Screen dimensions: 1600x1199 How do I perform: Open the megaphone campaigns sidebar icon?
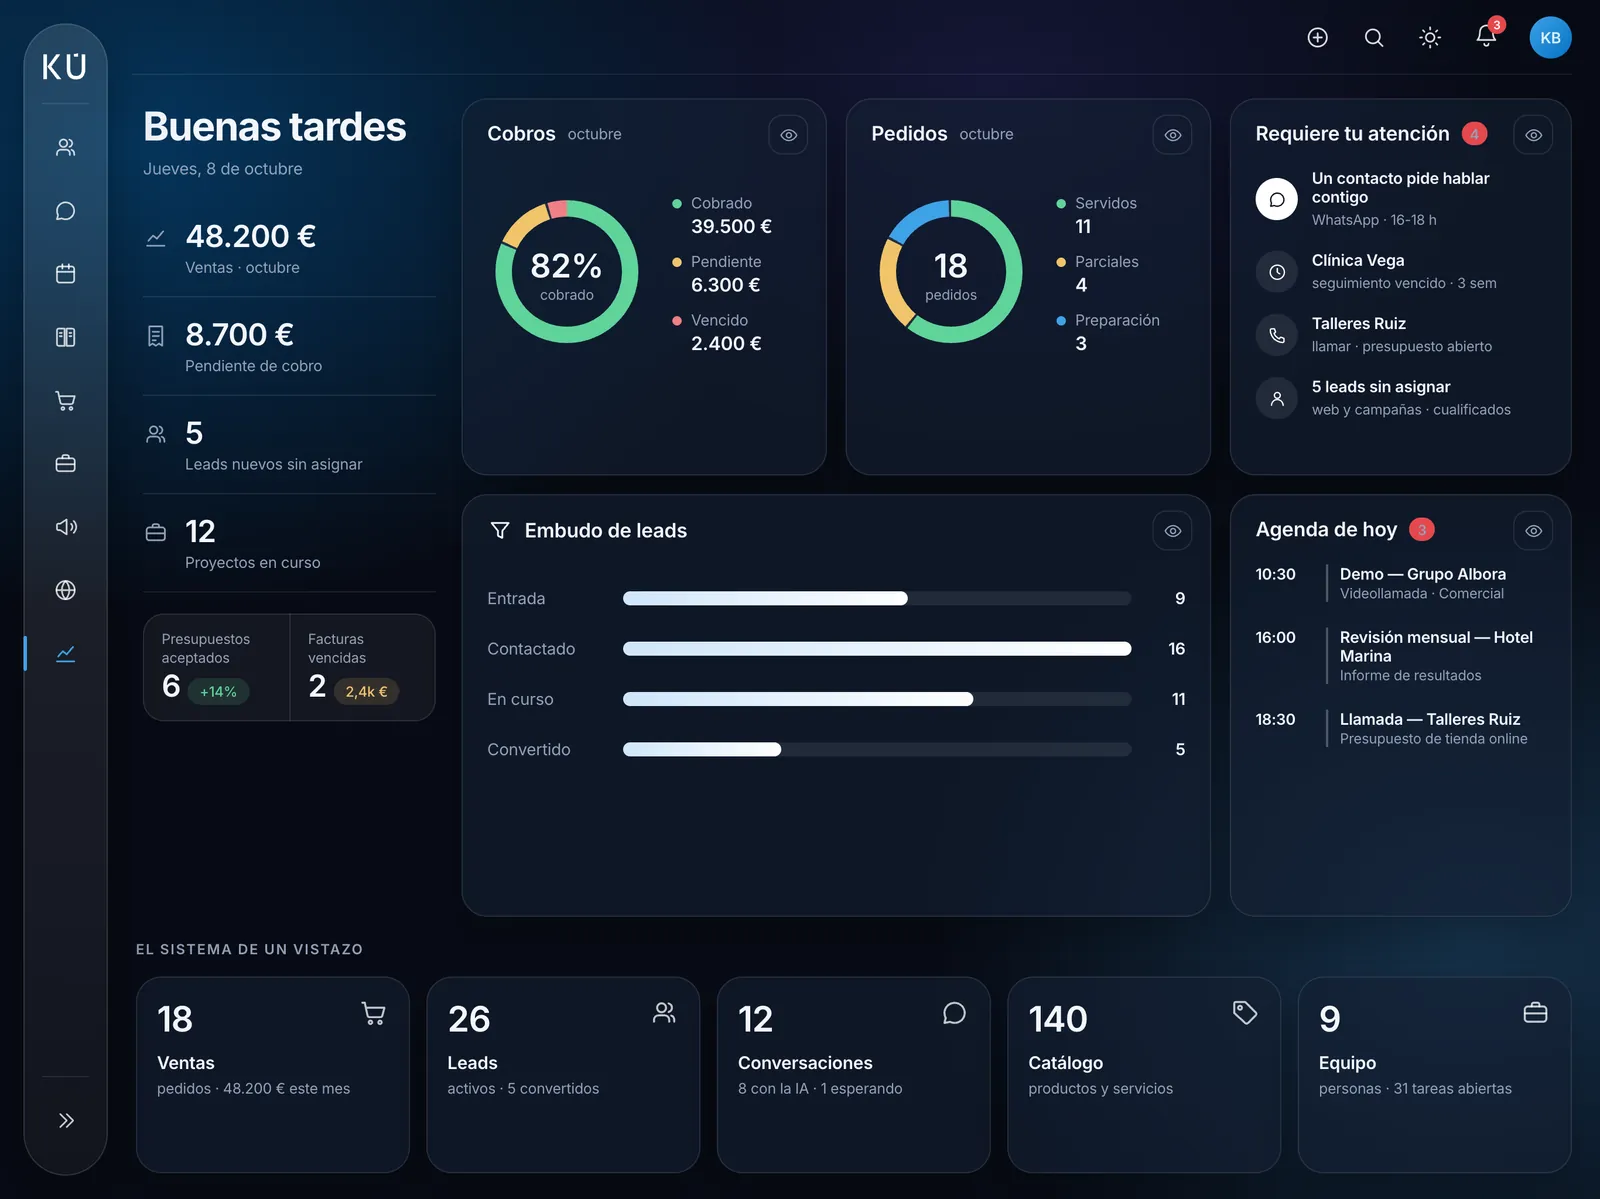[x=65, y=527]
